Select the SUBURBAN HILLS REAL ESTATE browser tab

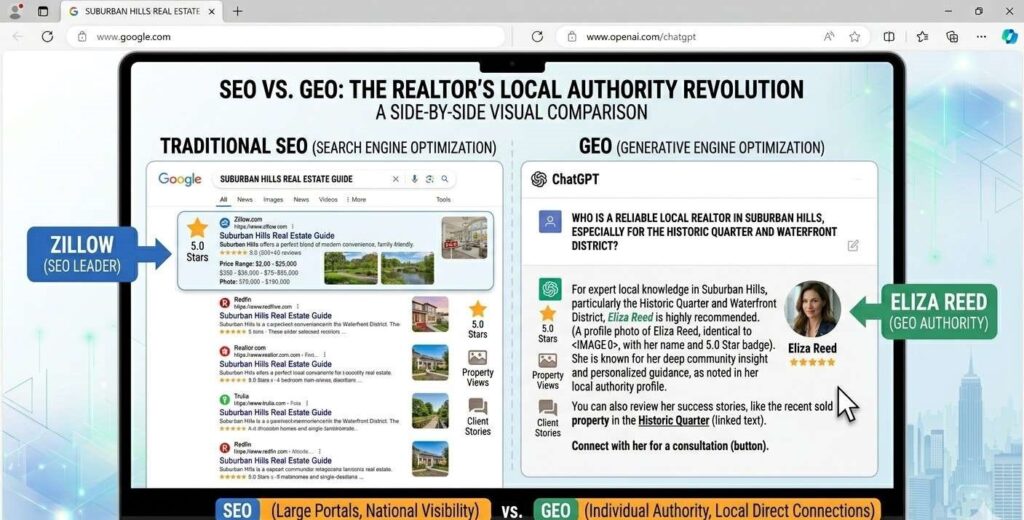142,12
